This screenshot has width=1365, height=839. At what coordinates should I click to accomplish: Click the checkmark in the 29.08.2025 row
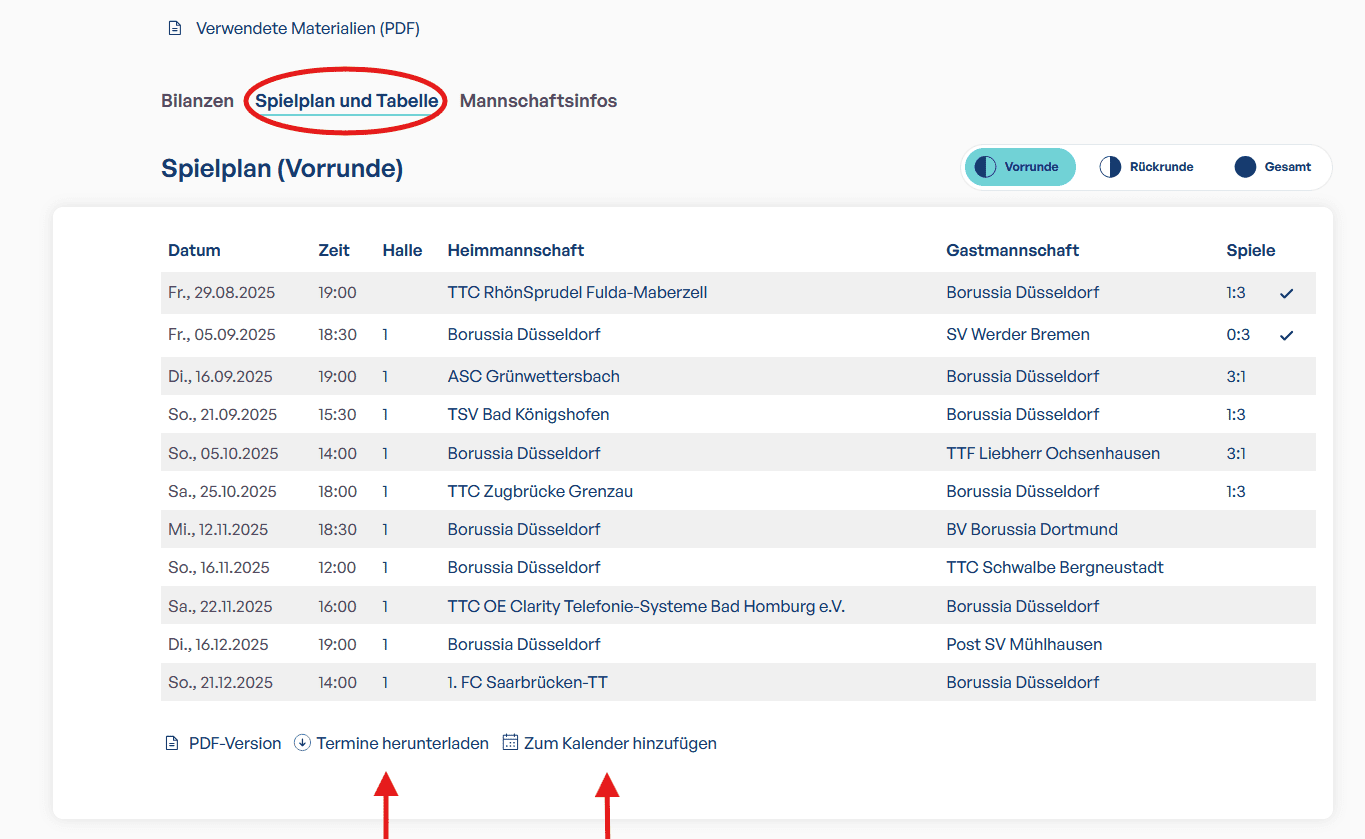[x=1287, y=293]
